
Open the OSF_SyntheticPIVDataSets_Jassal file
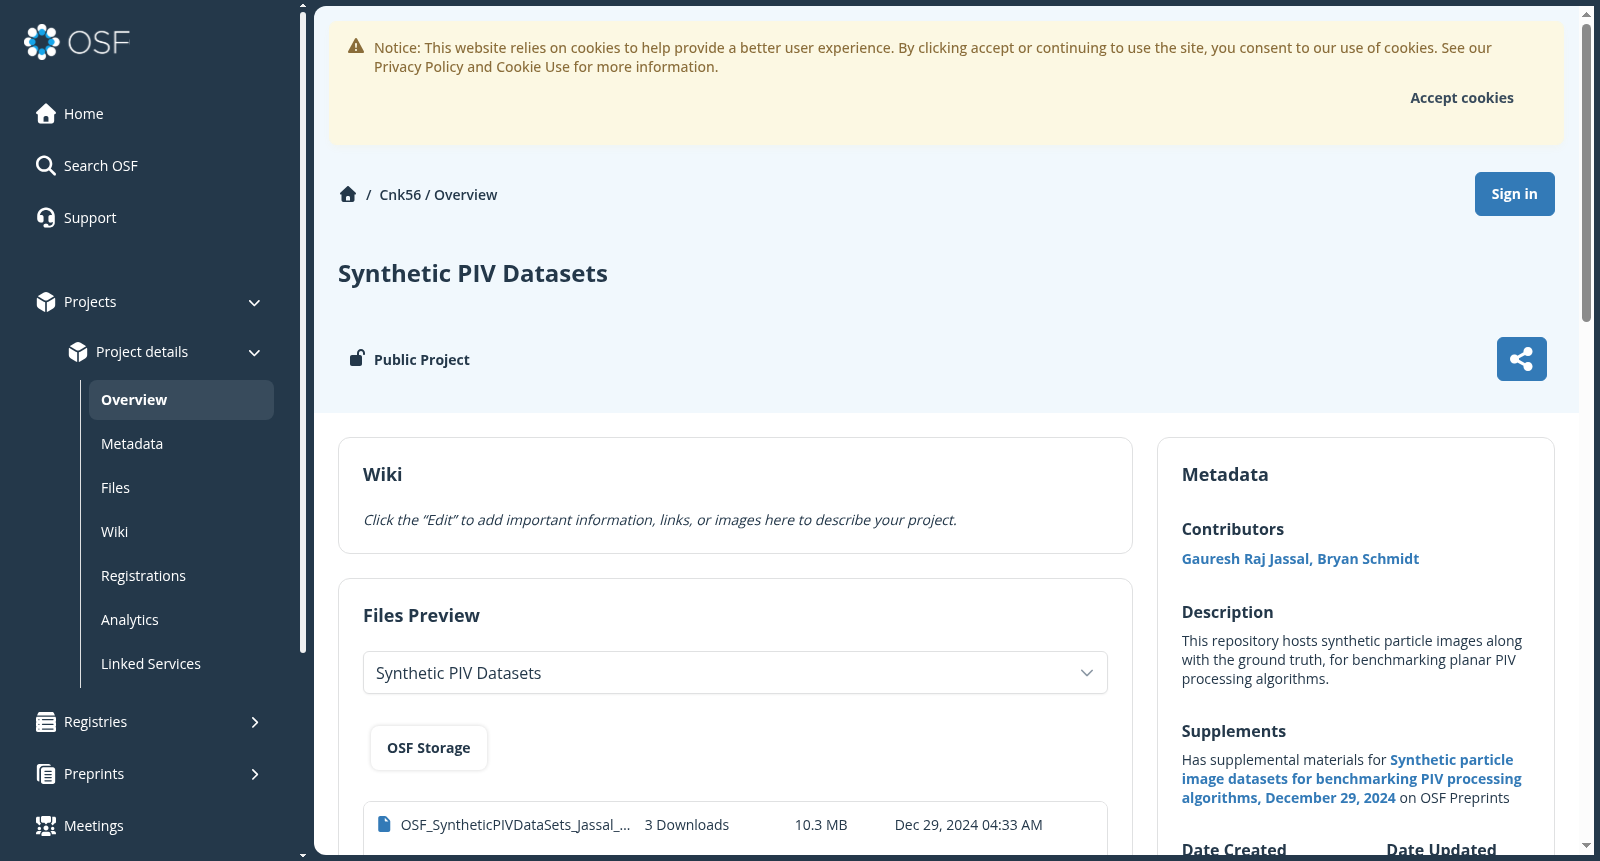coord(515,825)
